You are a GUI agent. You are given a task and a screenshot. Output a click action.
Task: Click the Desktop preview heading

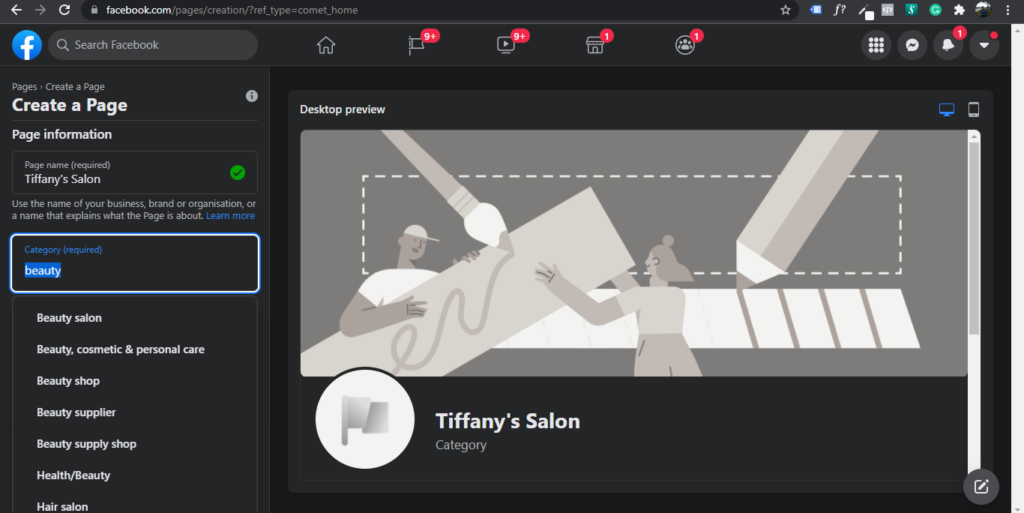coord(342,110)
